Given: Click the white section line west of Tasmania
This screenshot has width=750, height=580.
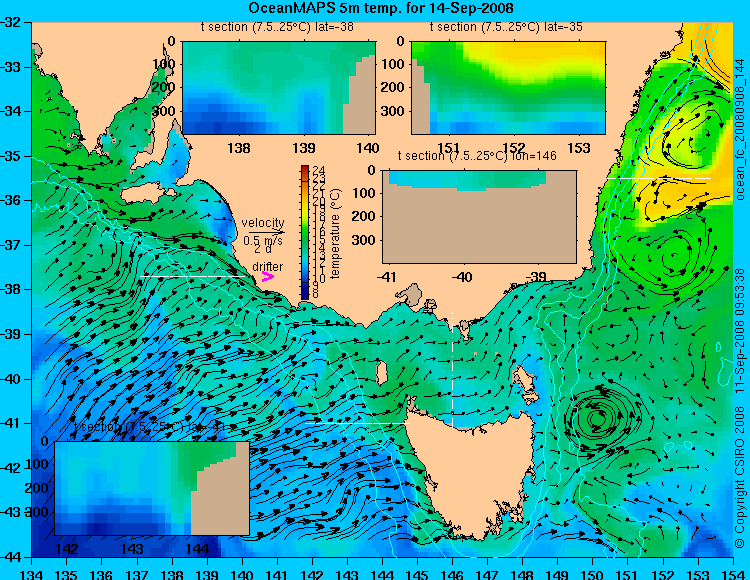Looking at the screenshot, I should coord(358,423).
